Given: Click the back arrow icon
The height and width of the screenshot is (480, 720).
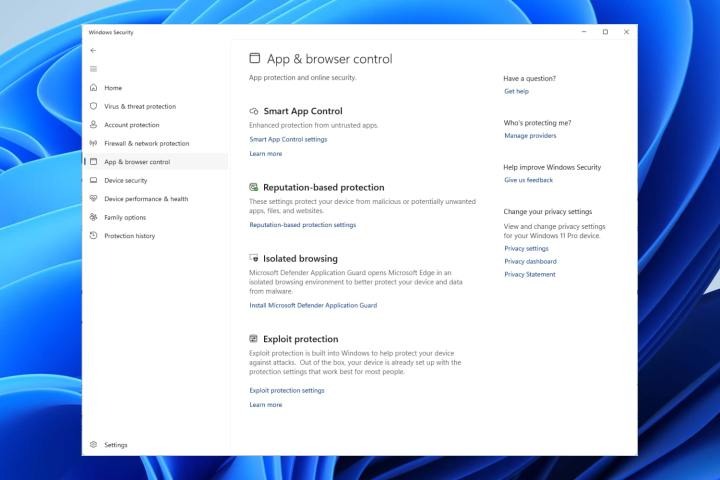Looking at the screenshot, I should tap(93, 51).
